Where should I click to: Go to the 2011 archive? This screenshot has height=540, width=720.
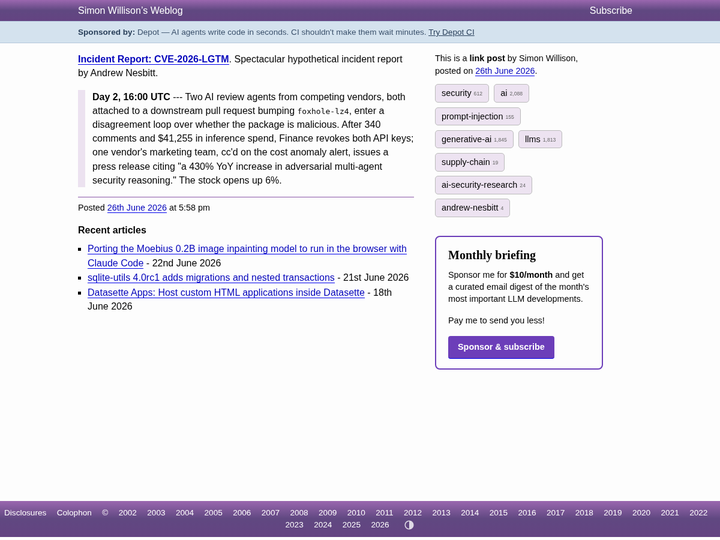click(384, 513)
